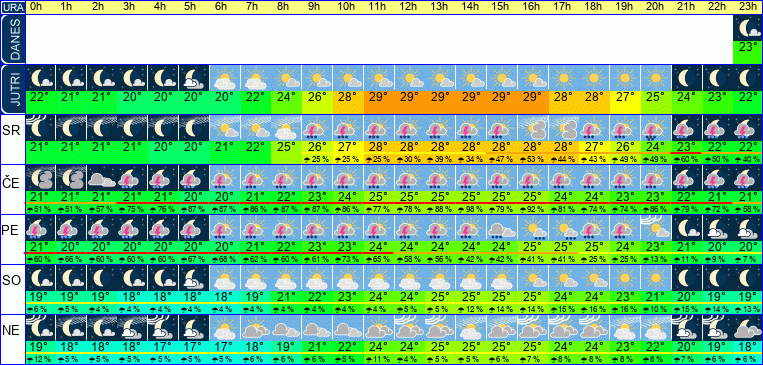The image size is (763, 365).
Task: Click NE 12h windy cloud icon
Action: (x=410, y=328)
